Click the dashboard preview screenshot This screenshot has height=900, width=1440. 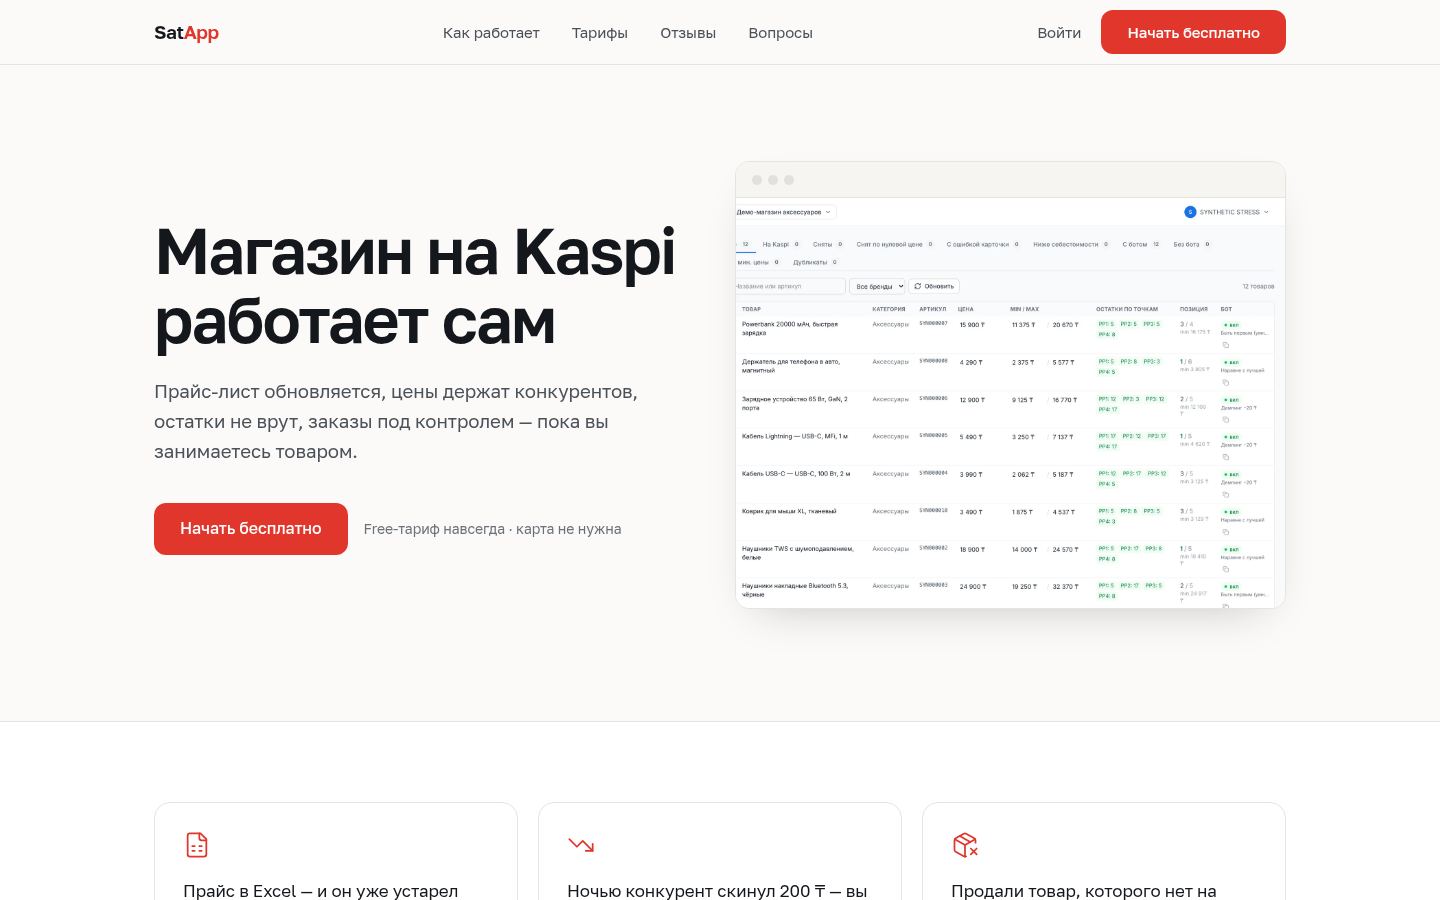point(1010,385)
